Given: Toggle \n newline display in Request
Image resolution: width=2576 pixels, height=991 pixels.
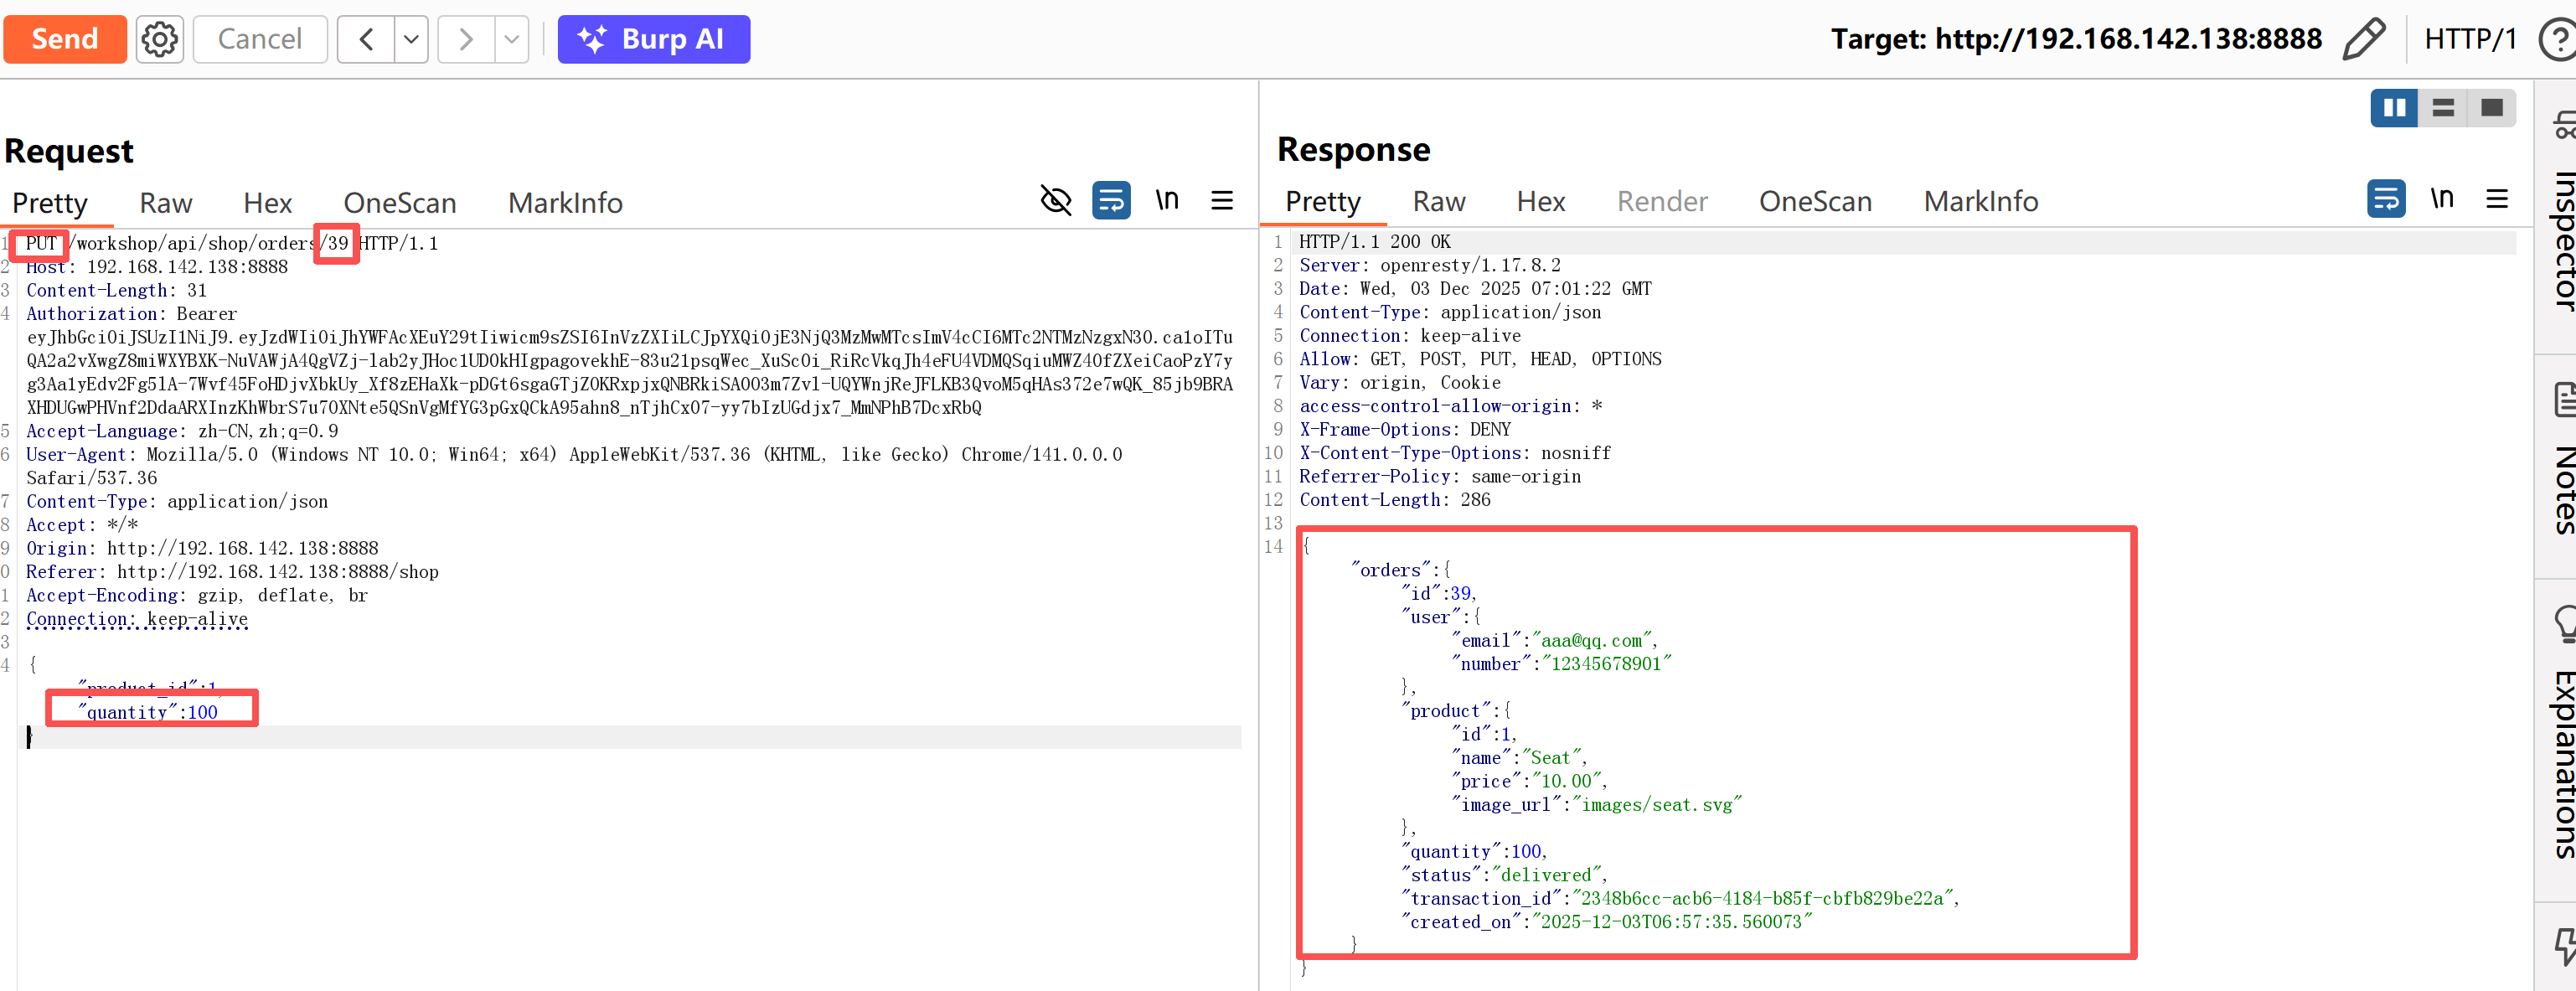Looking at the screenshot, I should [x=1167, y=200].
